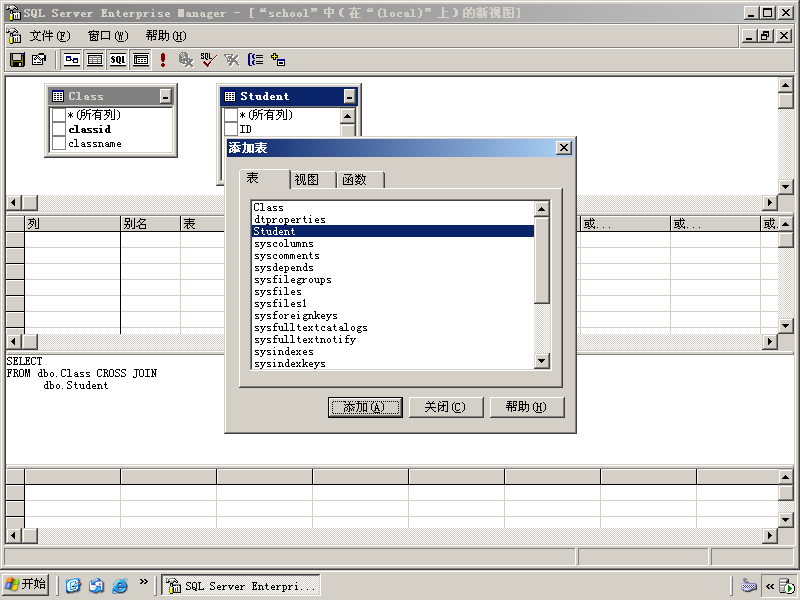Click the Save toolbar icon

(x=17, y=60)
